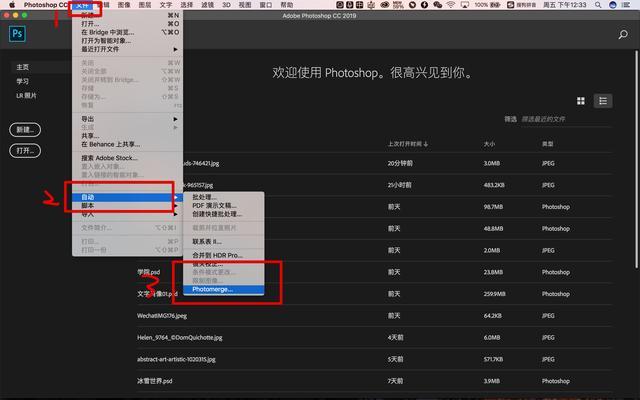Open the 窗口 (Window) menu
This screenshot has height=400, width=640.
tap(266, 5)
